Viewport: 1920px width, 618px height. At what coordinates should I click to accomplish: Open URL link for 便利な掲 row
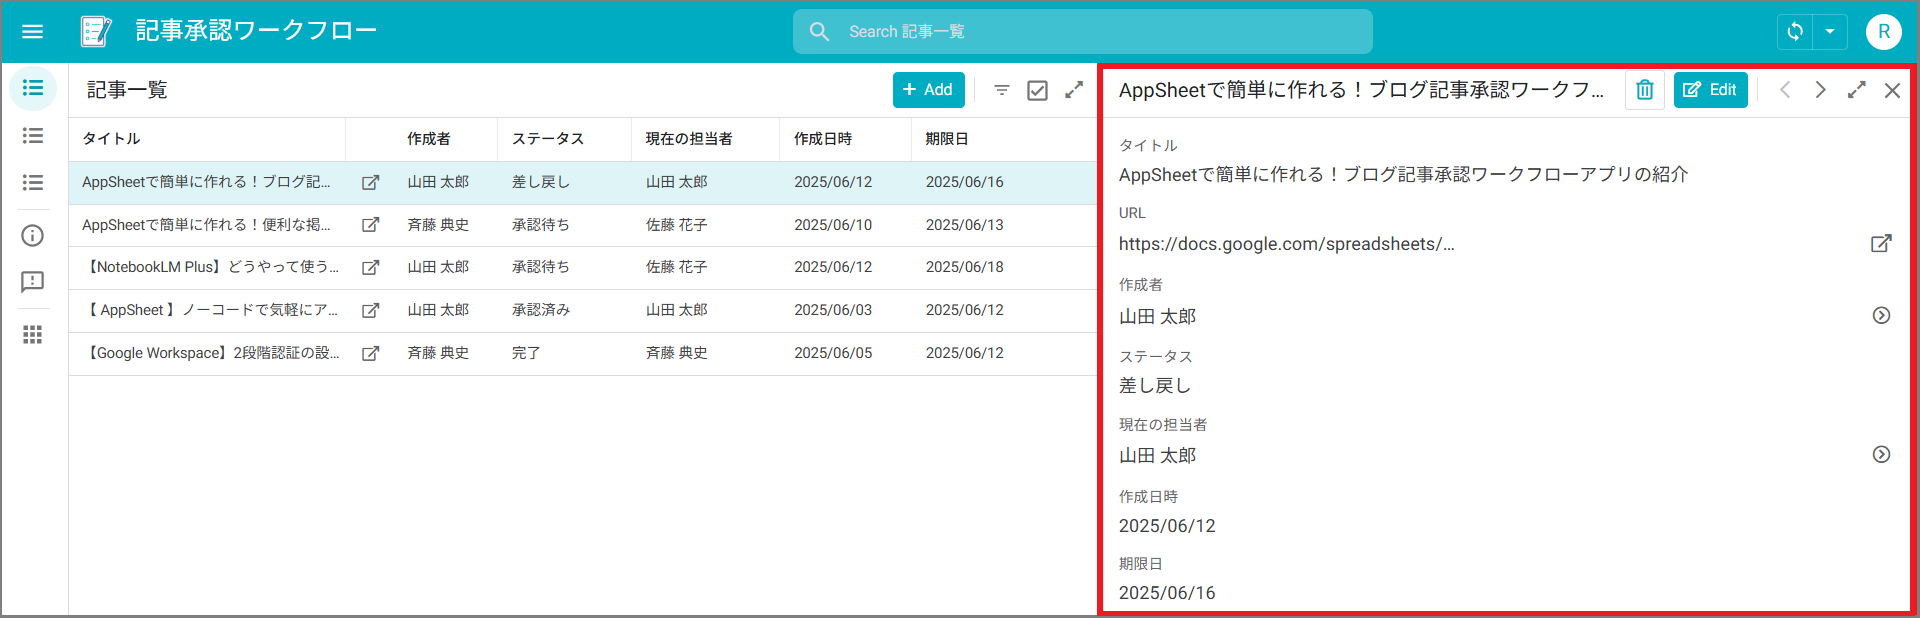click(x=370, y=225)
